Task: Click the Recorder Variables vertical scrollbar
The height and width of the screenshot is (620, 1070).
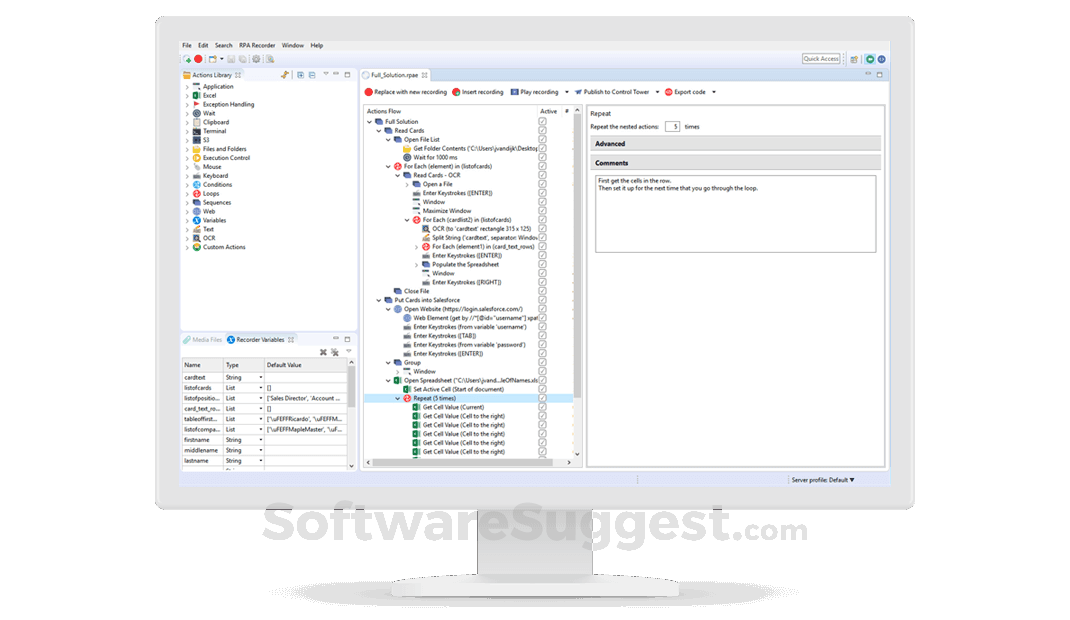Action: coord(351,385)
